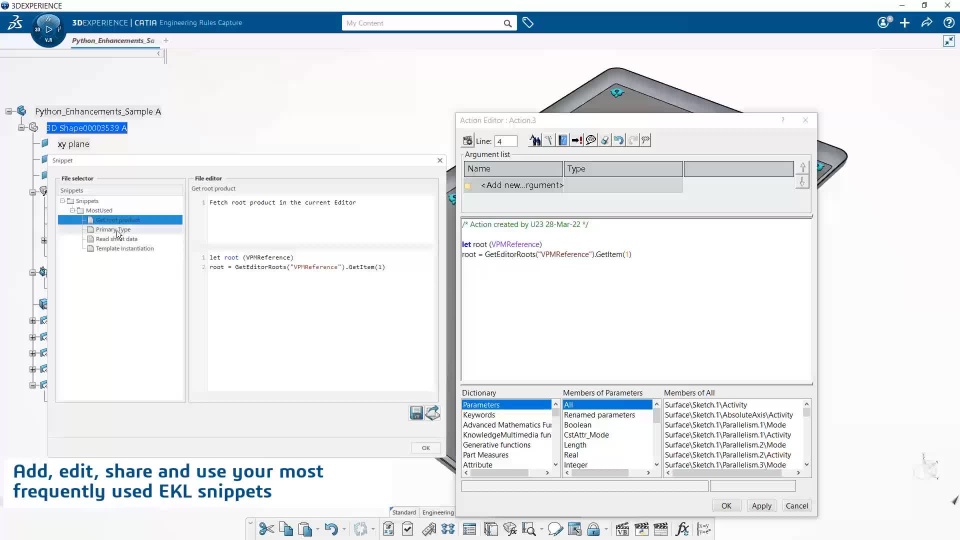This screenshot has height=540, width=960.
Task: Click the share snippet icon in Snippet dialog
Action: coord(433,413)
